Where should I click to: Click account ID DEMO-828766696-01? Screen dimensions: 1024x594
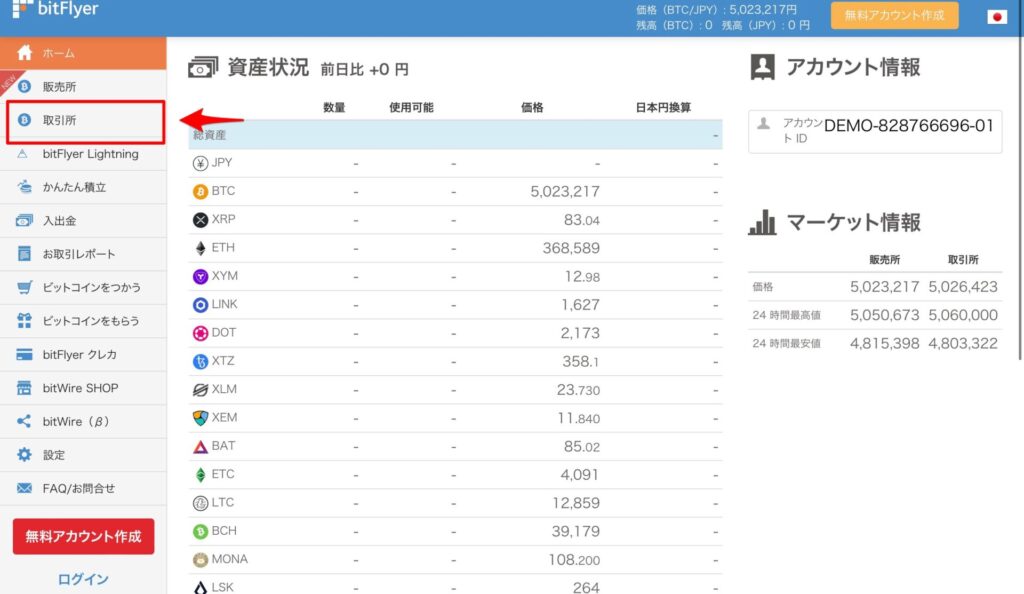pos(908,125)
